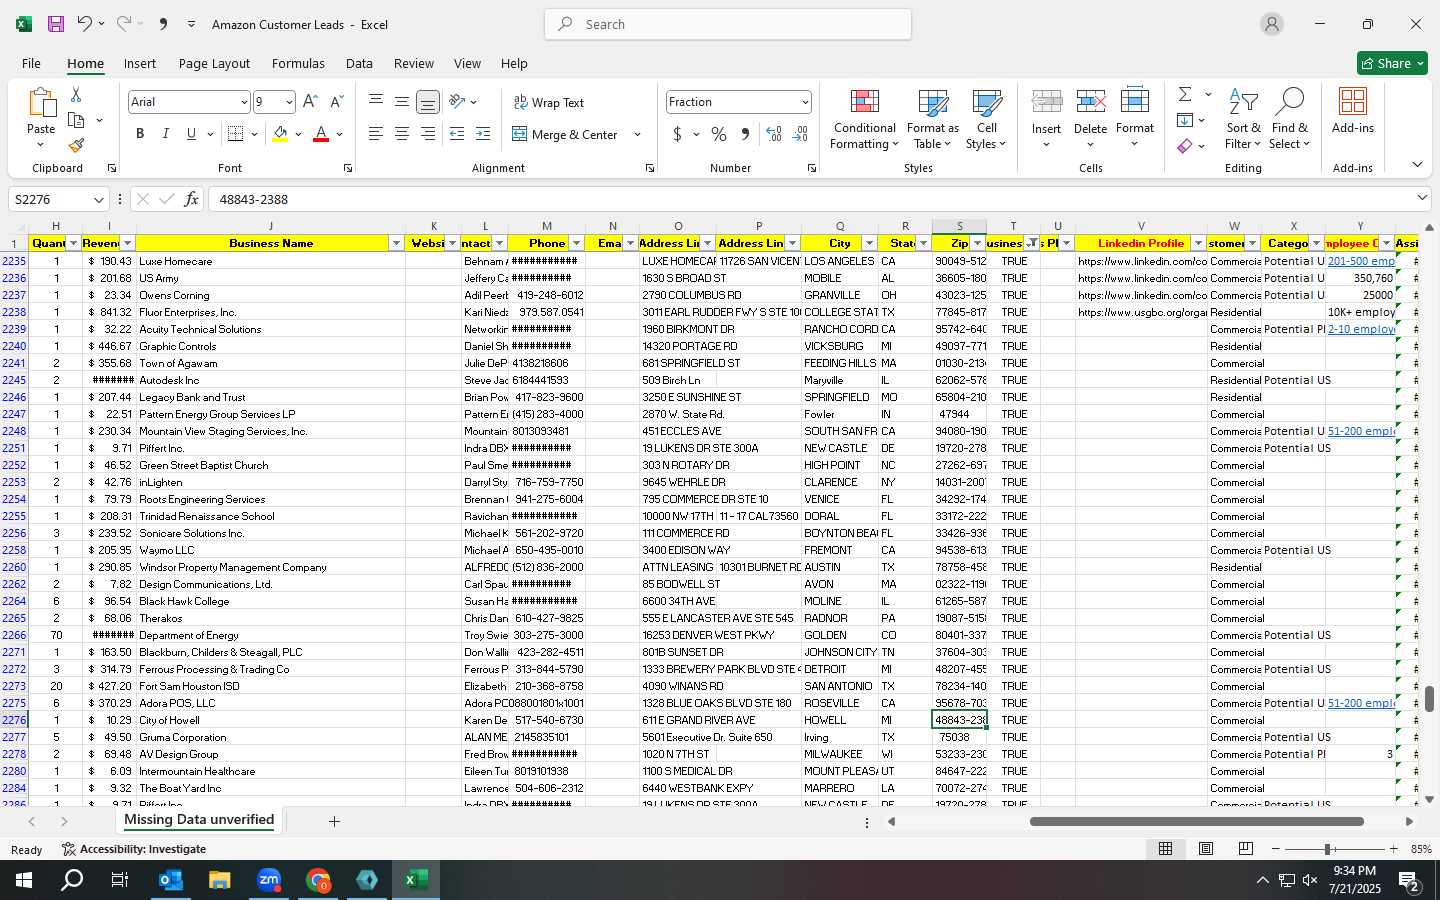Viewport: 1440px width, 900px height.
Task: Click the Copy icon in Clipboard group
Action: click(x=76, y=120)
